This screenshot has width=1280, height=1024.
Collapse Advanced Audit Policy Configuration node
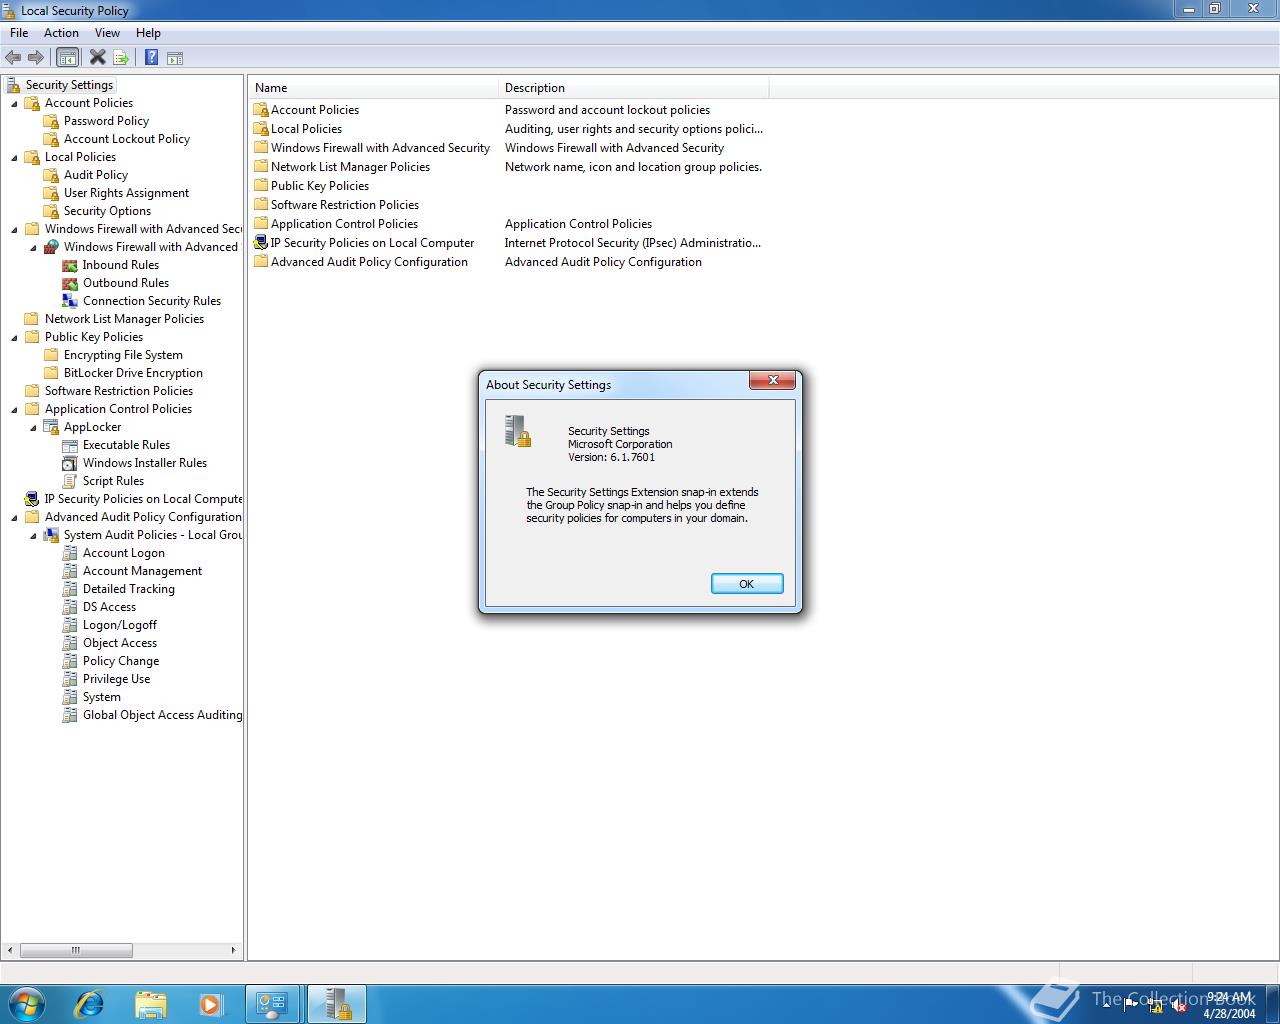(14, 518)
